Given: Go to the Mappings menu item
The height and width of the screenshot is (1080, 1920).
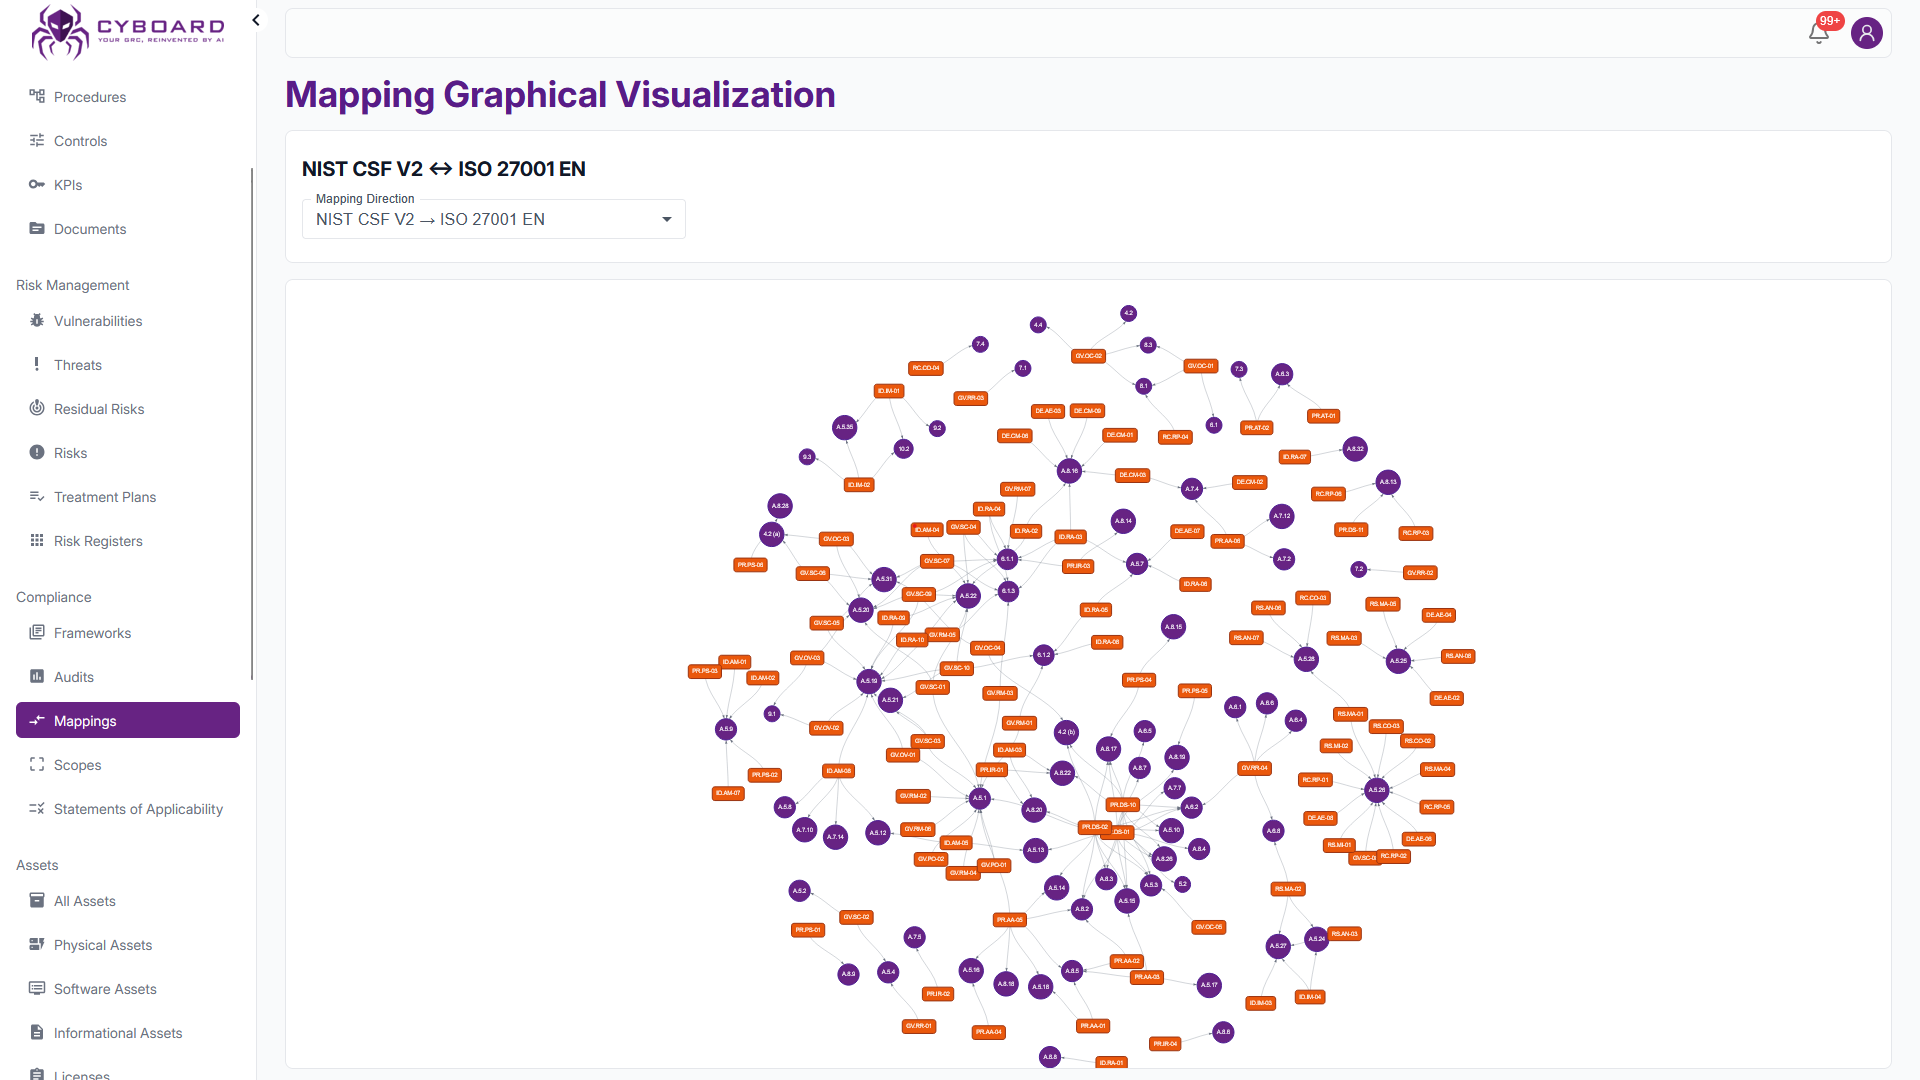Looking at the screenshot, I should (x=128, y=721).
